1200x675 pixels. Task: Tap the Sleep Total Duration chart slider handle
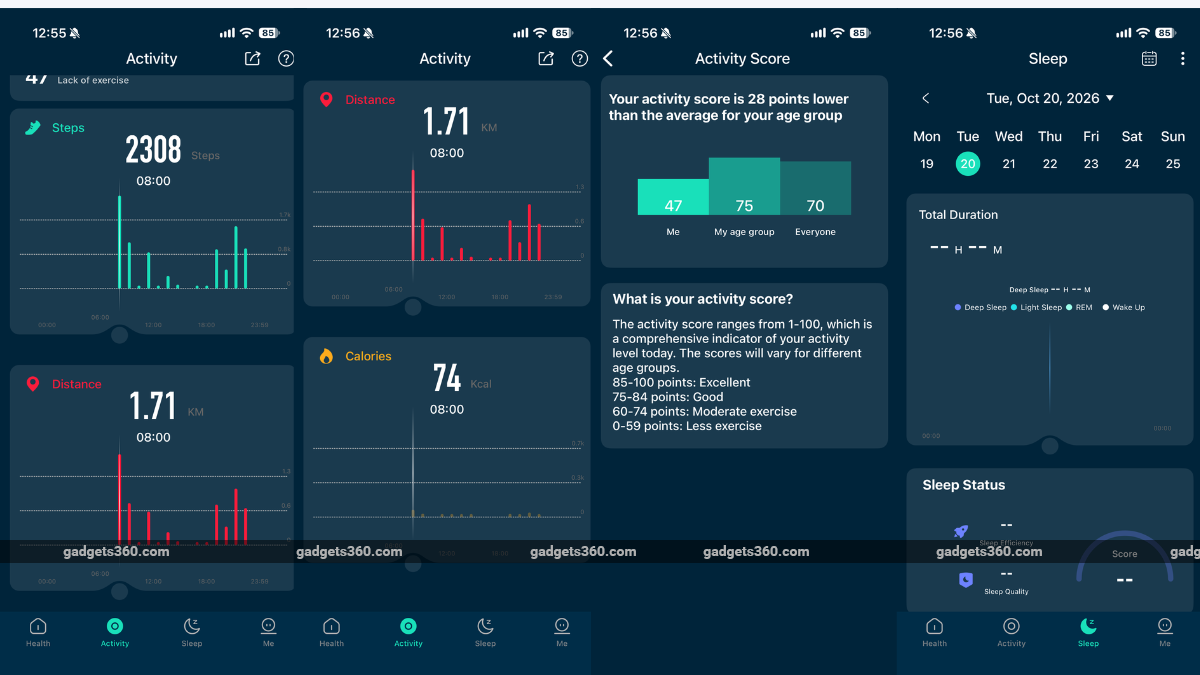pyautogui.click(x=1049, y=446)
